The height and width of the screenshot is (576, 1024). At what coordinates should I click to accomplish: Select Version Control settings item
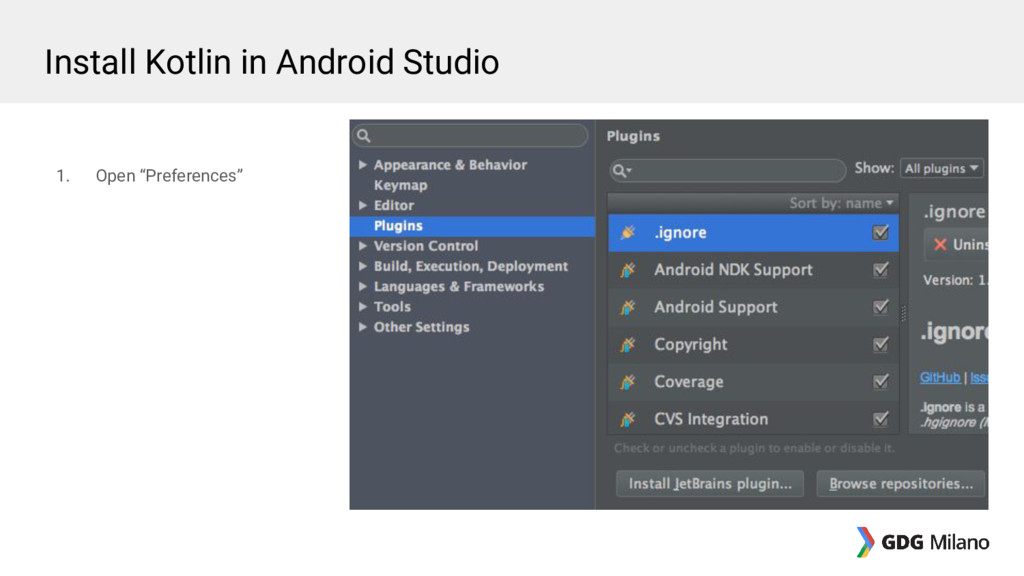tap(426, 246)
